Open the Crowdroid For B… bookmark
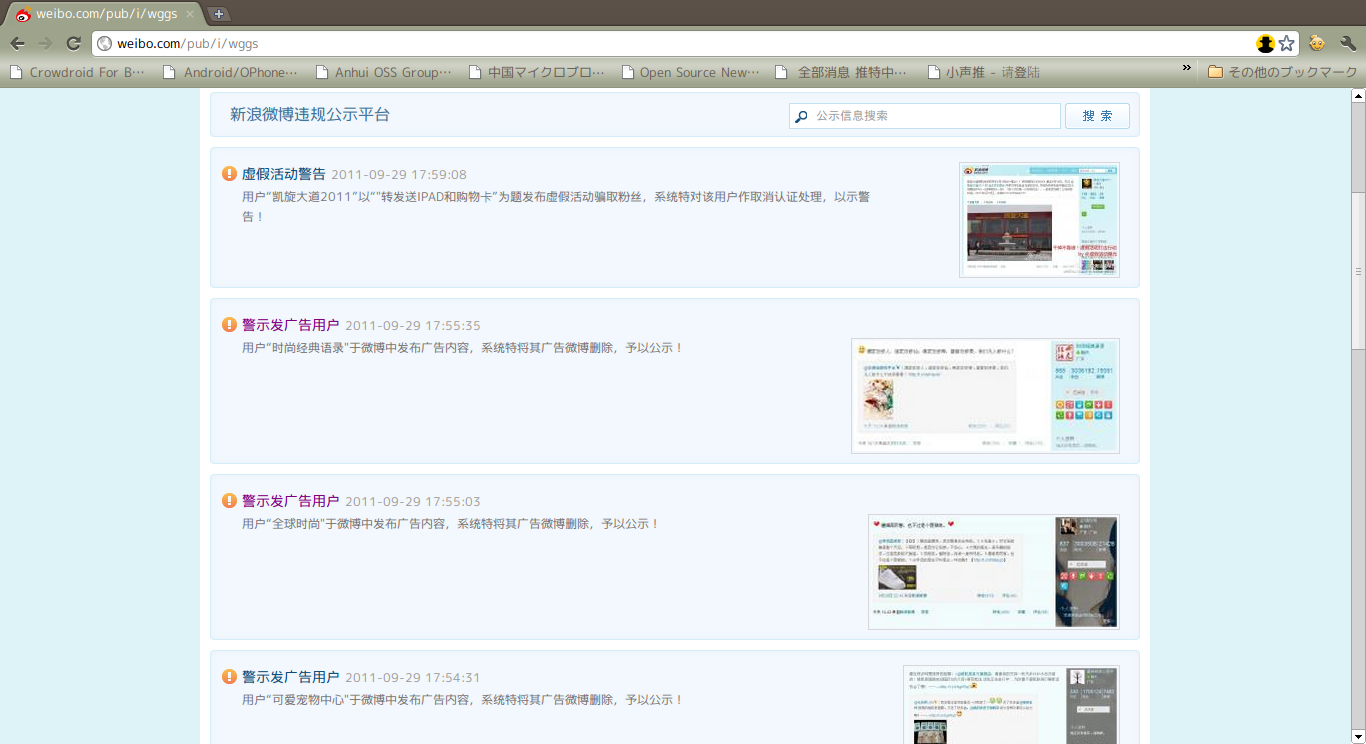Screen dimensions: 1366x744 click(78, 72)
